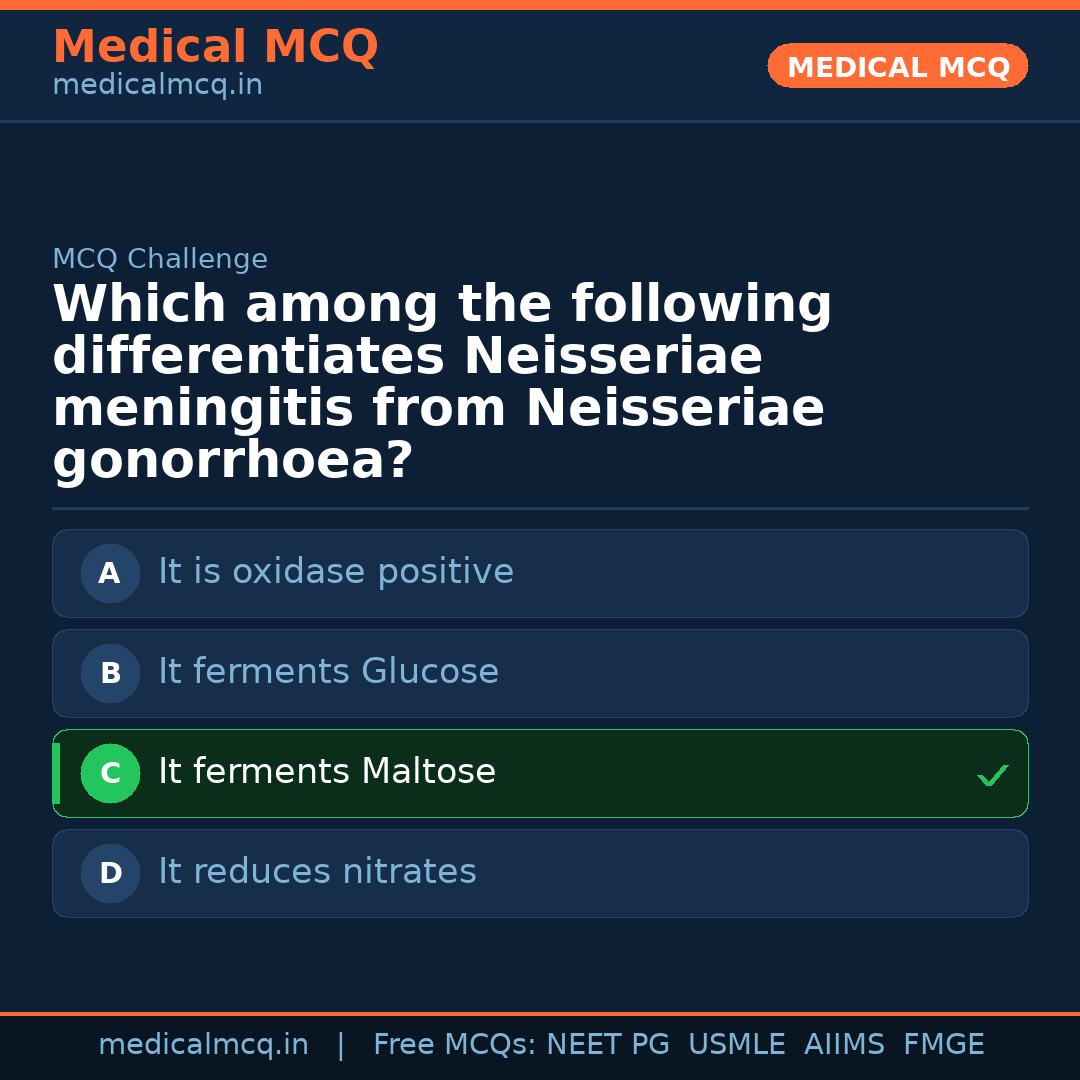The width and height of the screenshot is (1080, 1080).
Task: Click the "MCQ Challenge" label
Action: click(x=160, y=260)
